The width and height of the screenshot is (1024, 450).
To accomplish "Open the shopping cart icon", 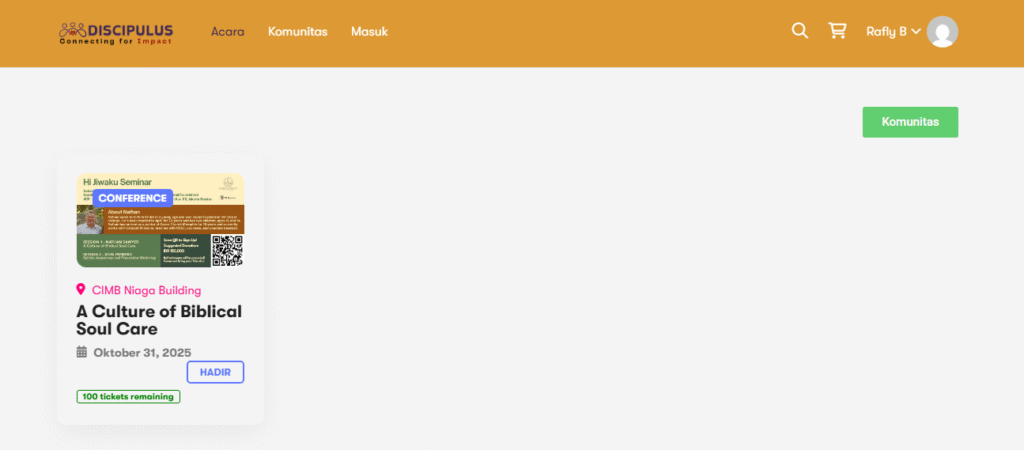I will click(x=837, y=31).
